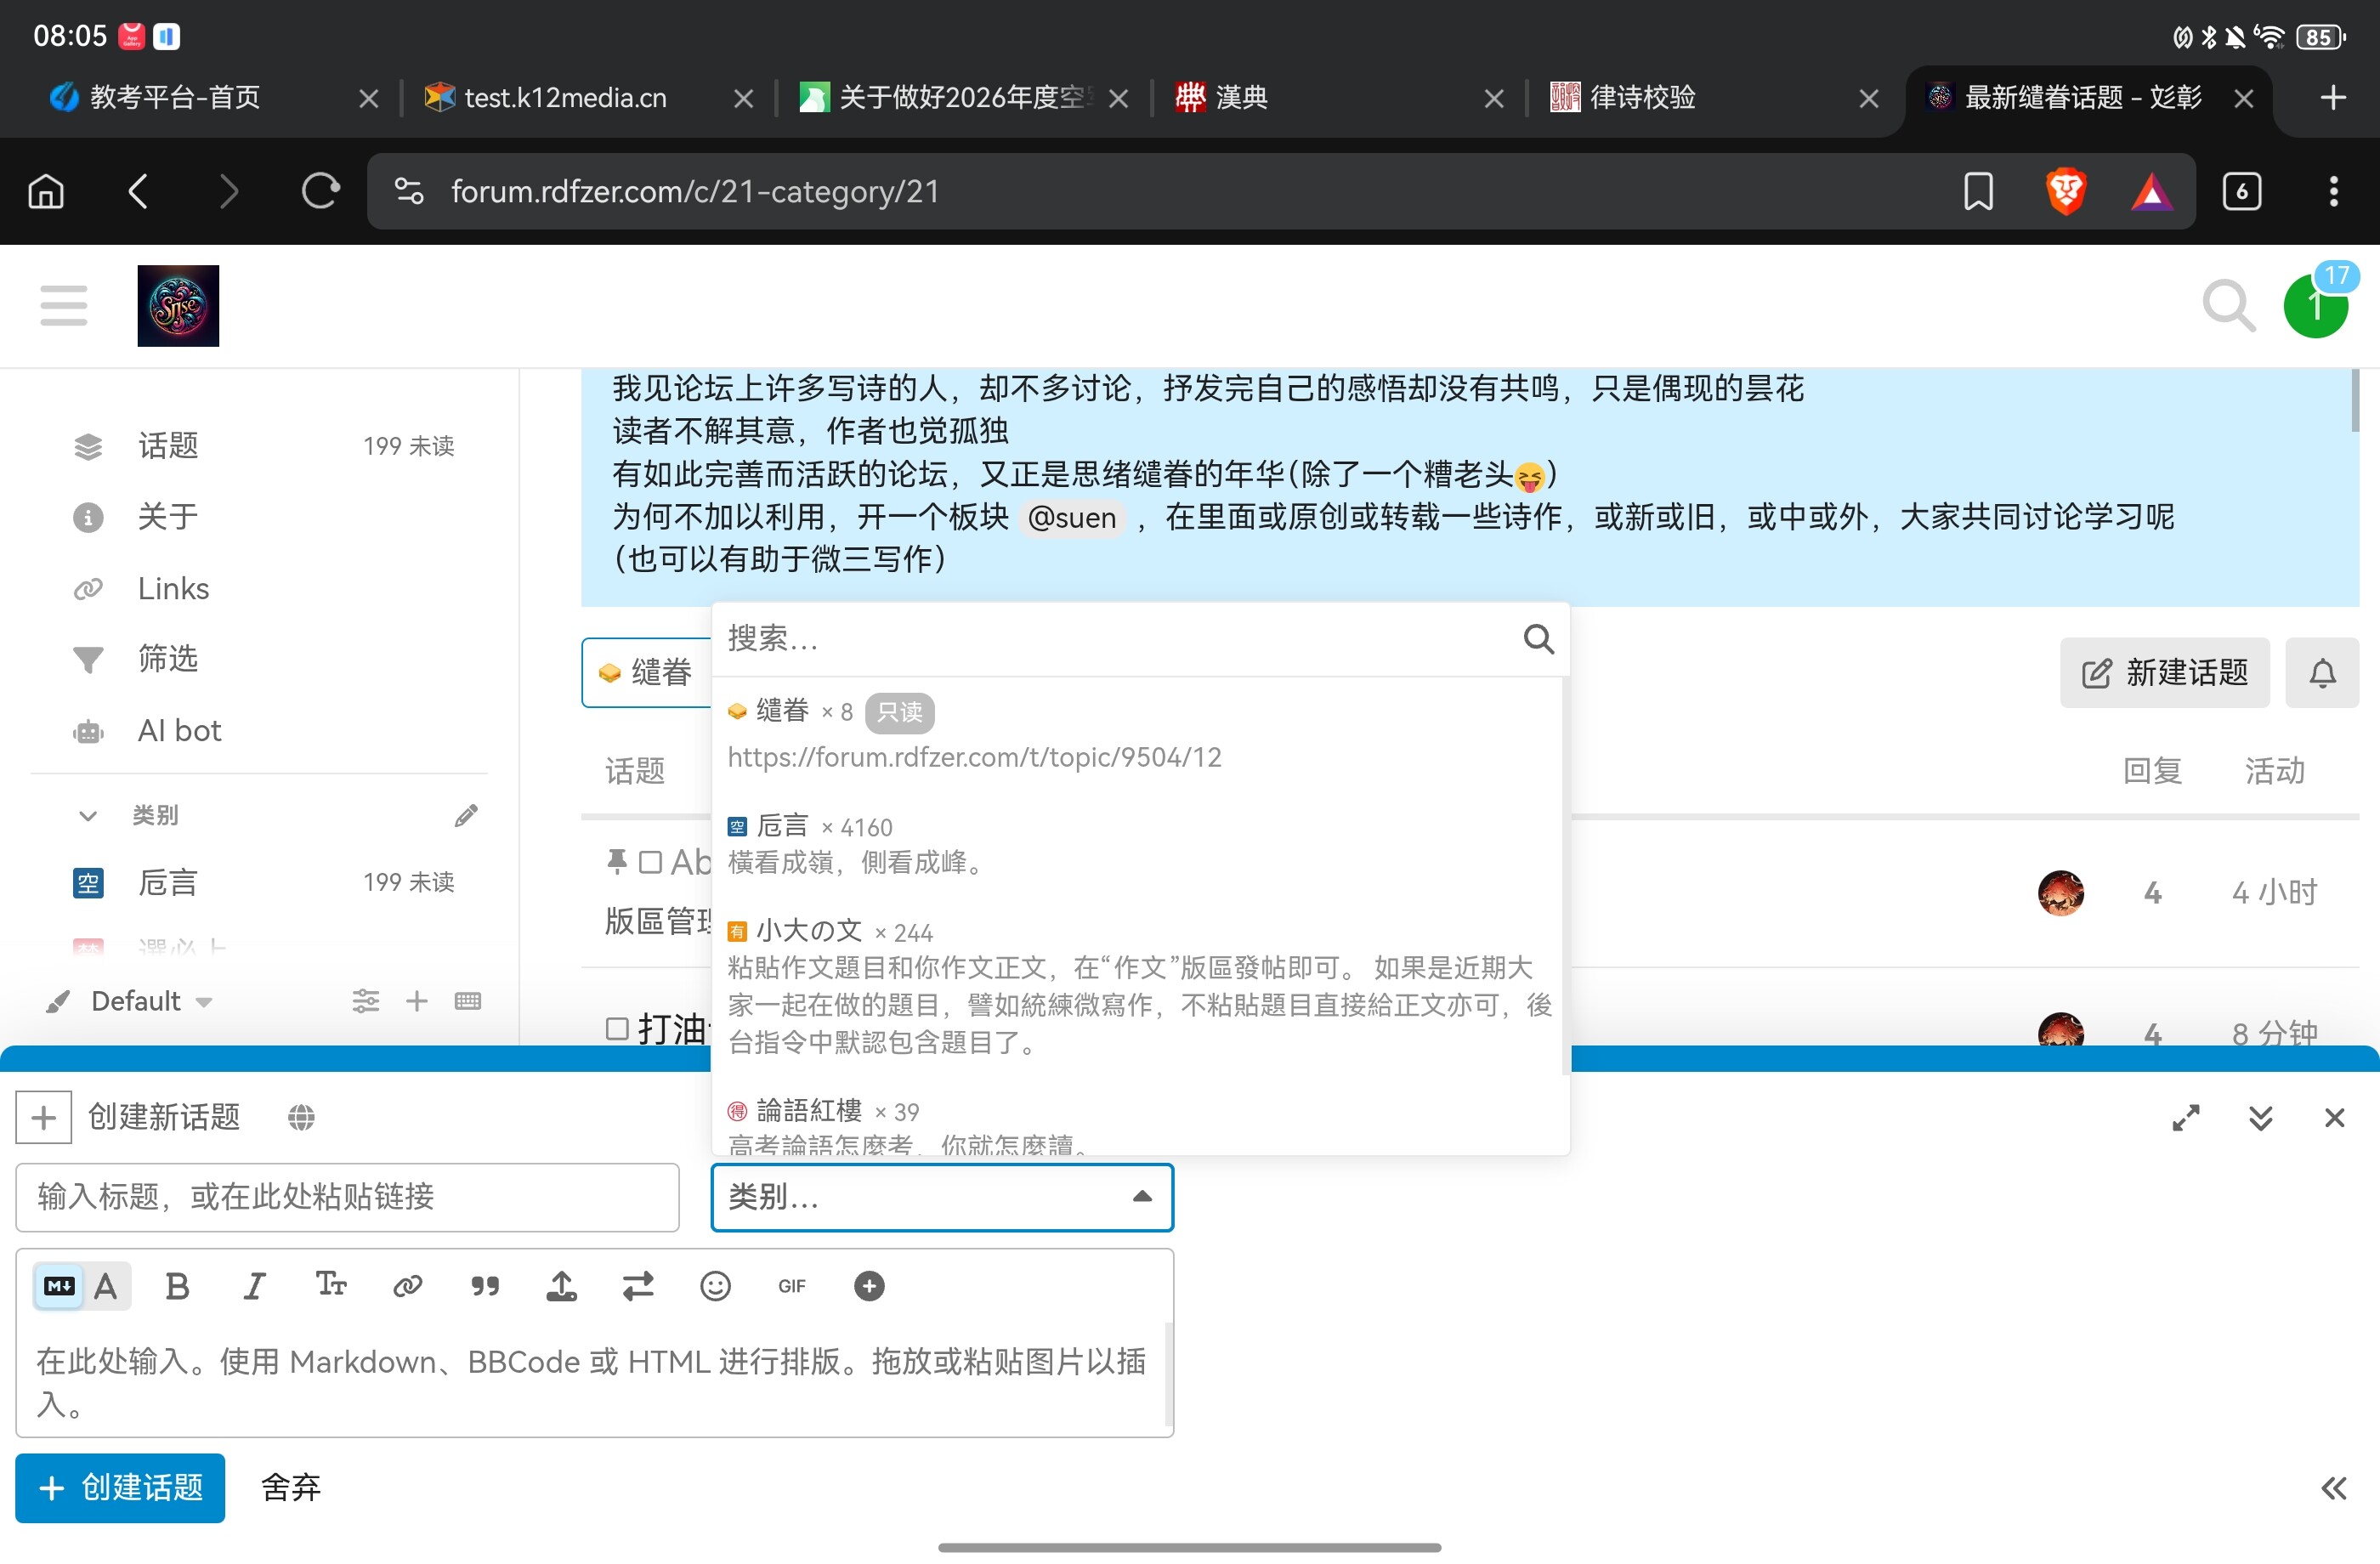Toggle the text direction icon
The height and width of the screenshot is (1564, 2380).
pos(638,1286)
